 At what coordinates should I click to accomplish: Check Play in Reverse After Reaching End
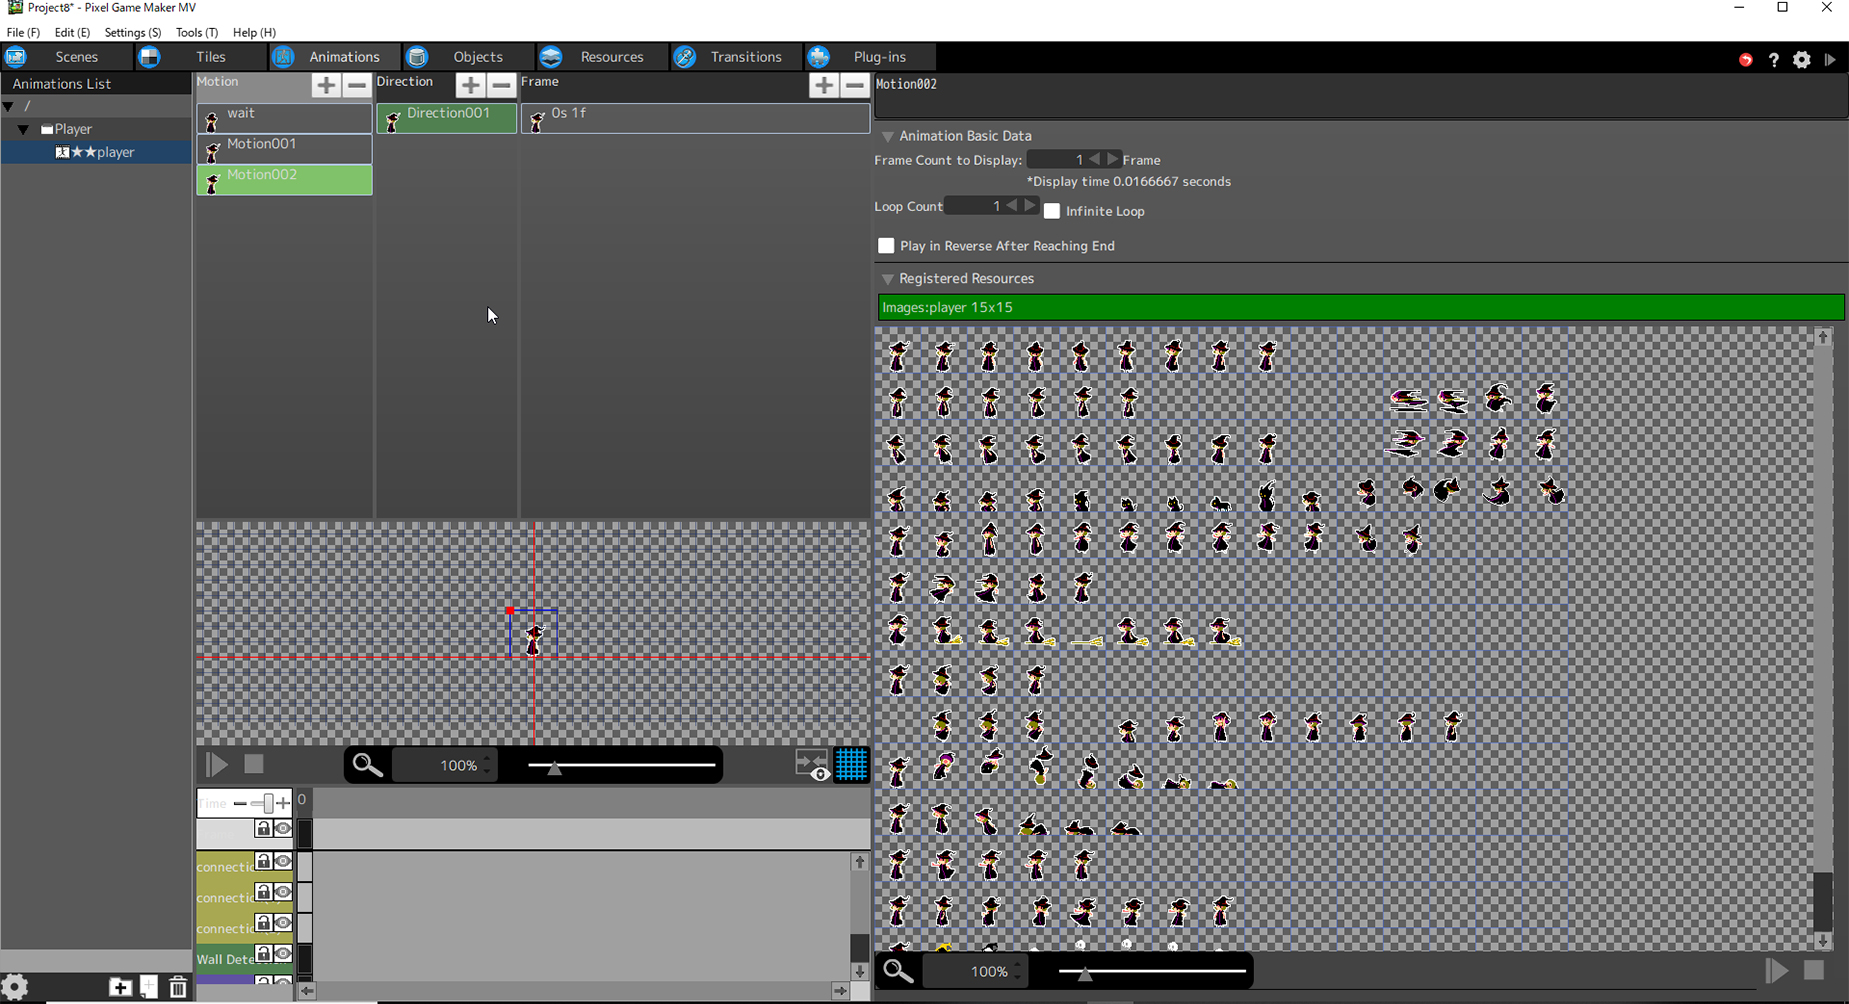[886, 246]
